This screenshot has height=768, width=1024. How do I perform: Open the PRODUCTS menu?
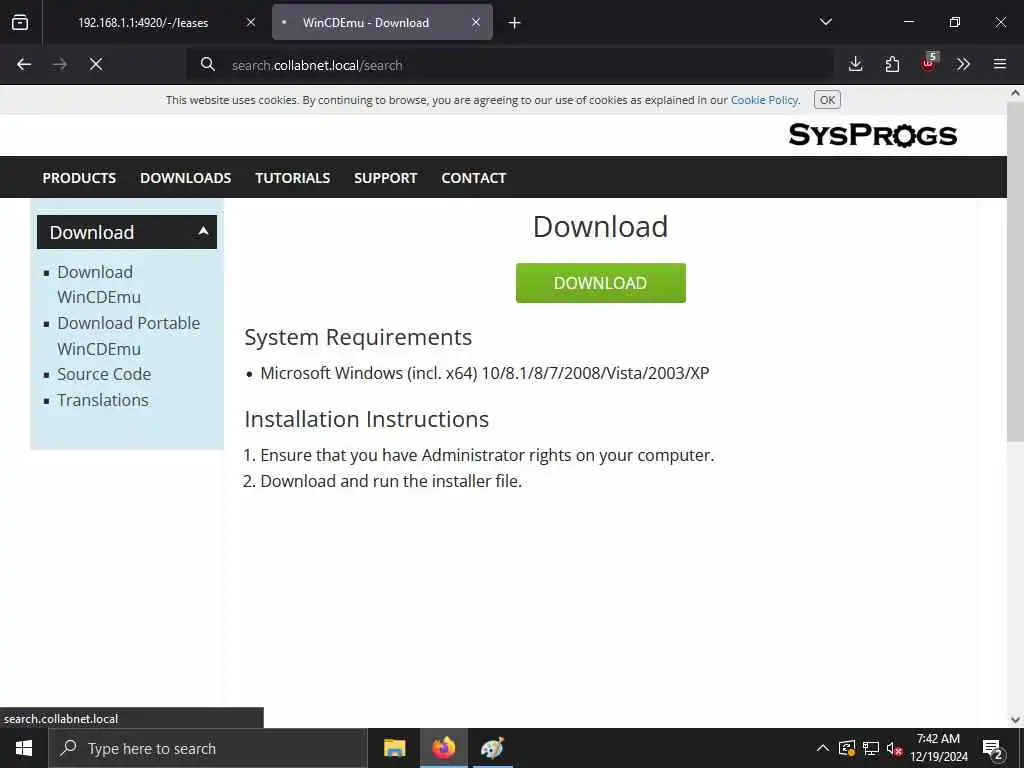tap(79, 178)
